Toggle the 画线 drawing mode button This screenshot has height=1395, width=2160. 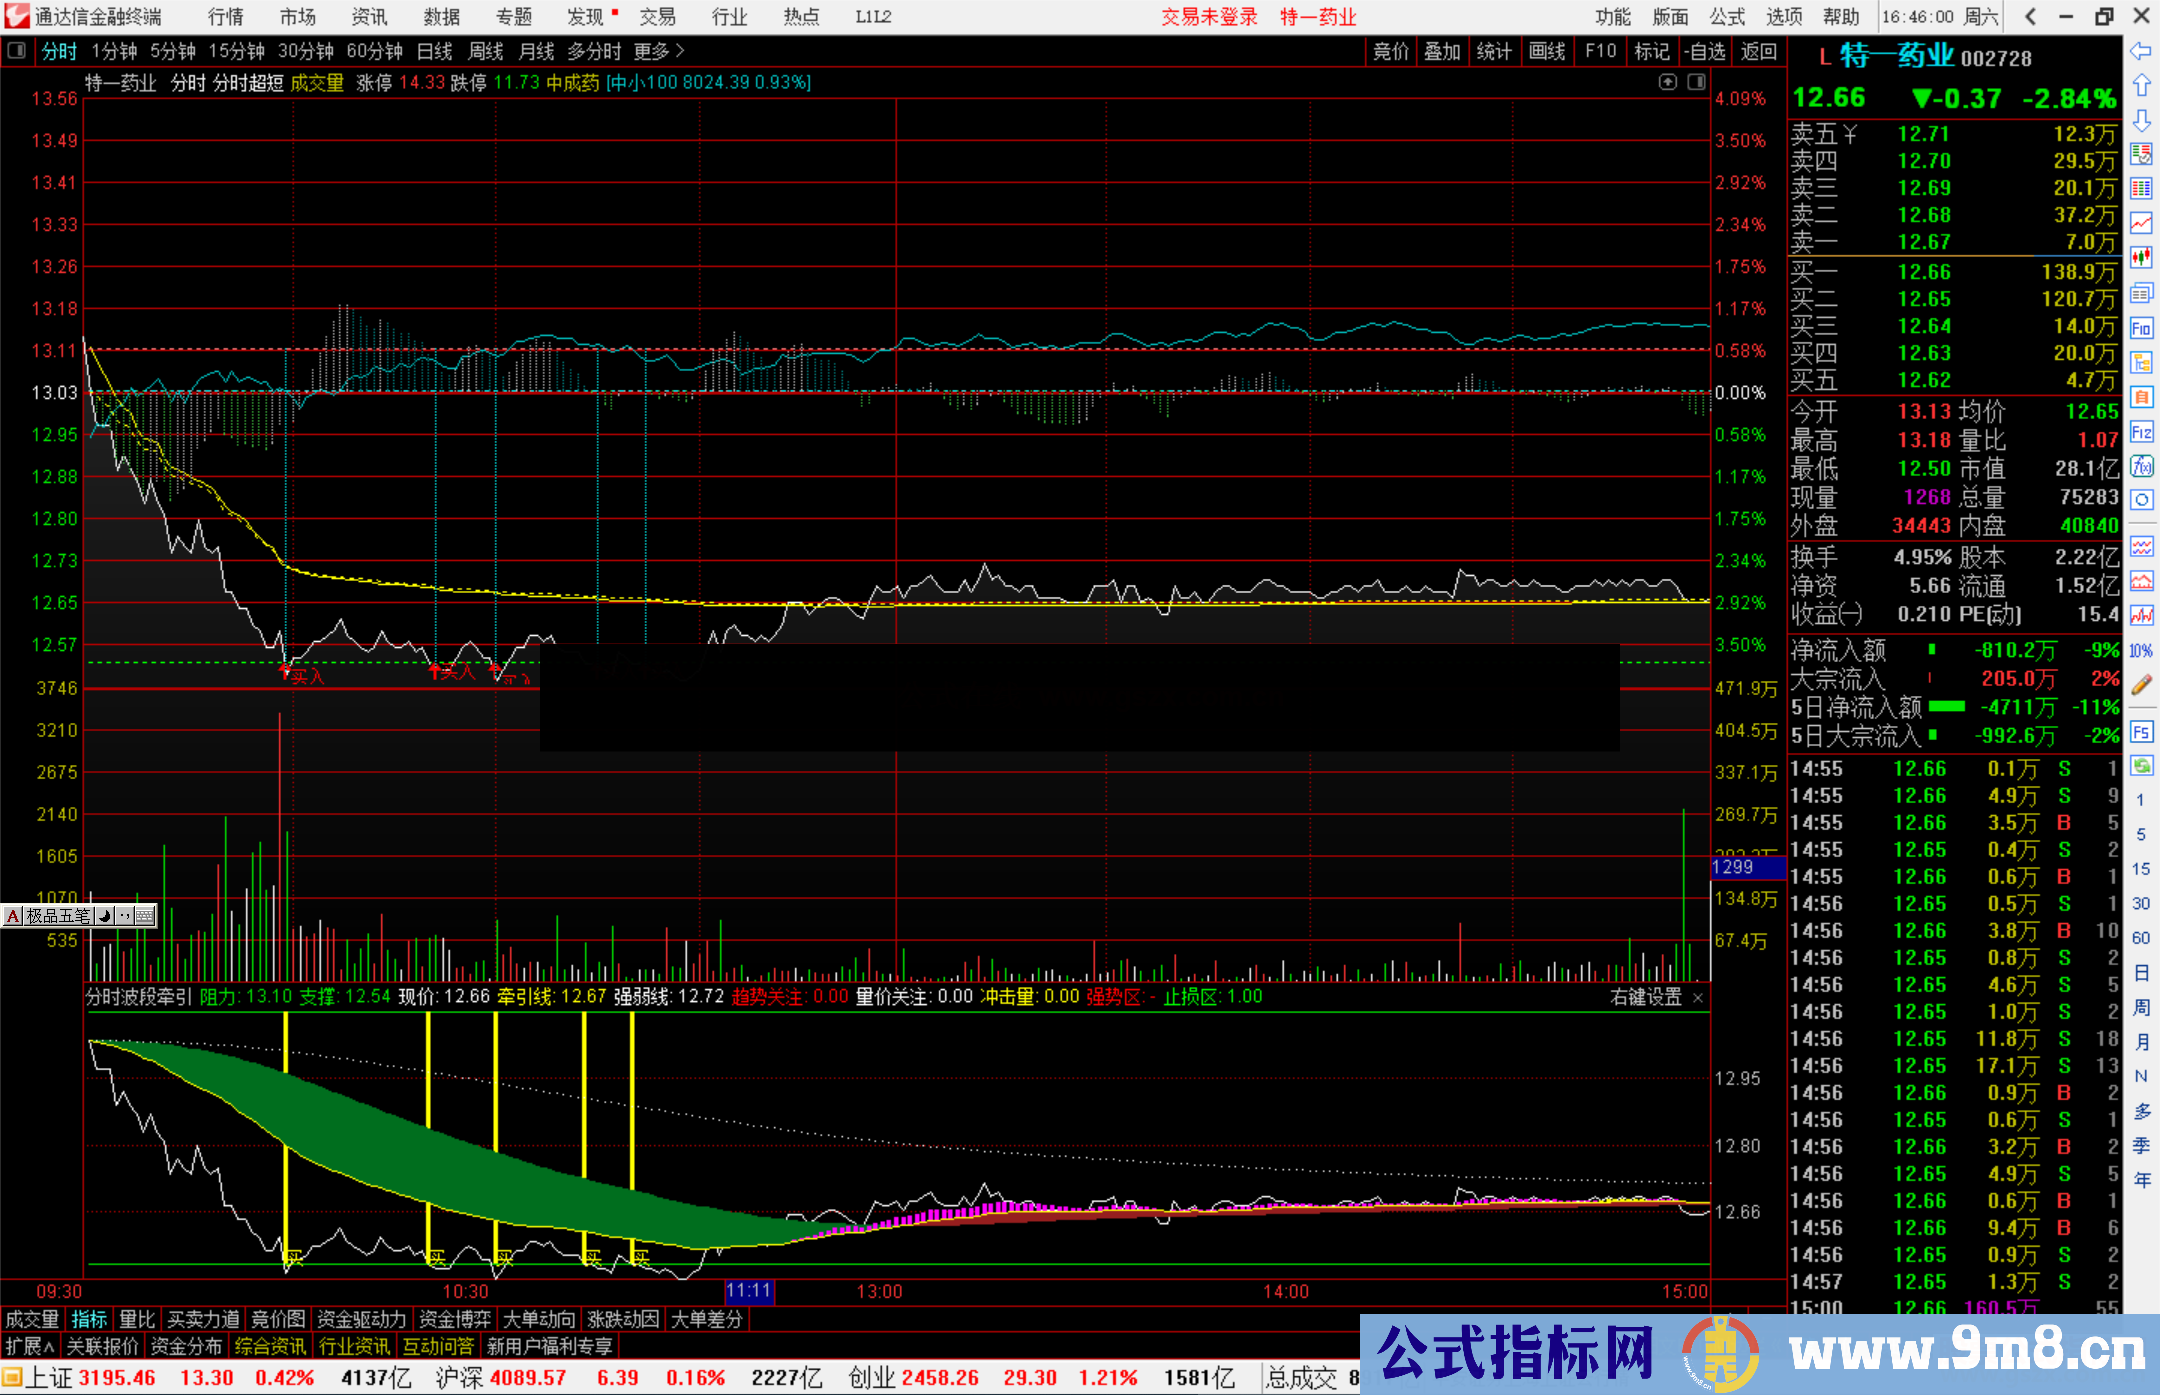point(1546,51)
